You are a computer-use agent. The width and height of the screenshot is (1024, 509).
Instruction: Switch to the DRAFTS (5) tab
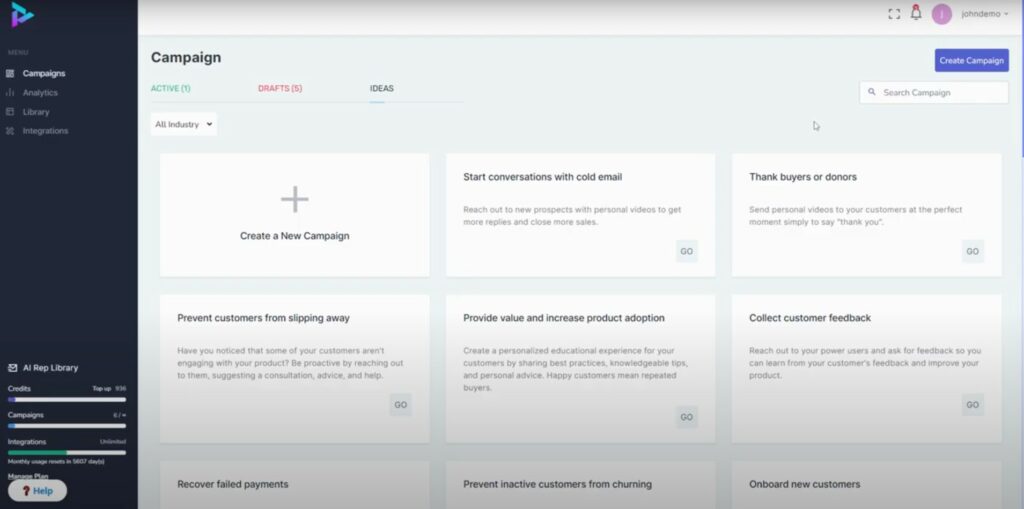(x=280, y=89)
